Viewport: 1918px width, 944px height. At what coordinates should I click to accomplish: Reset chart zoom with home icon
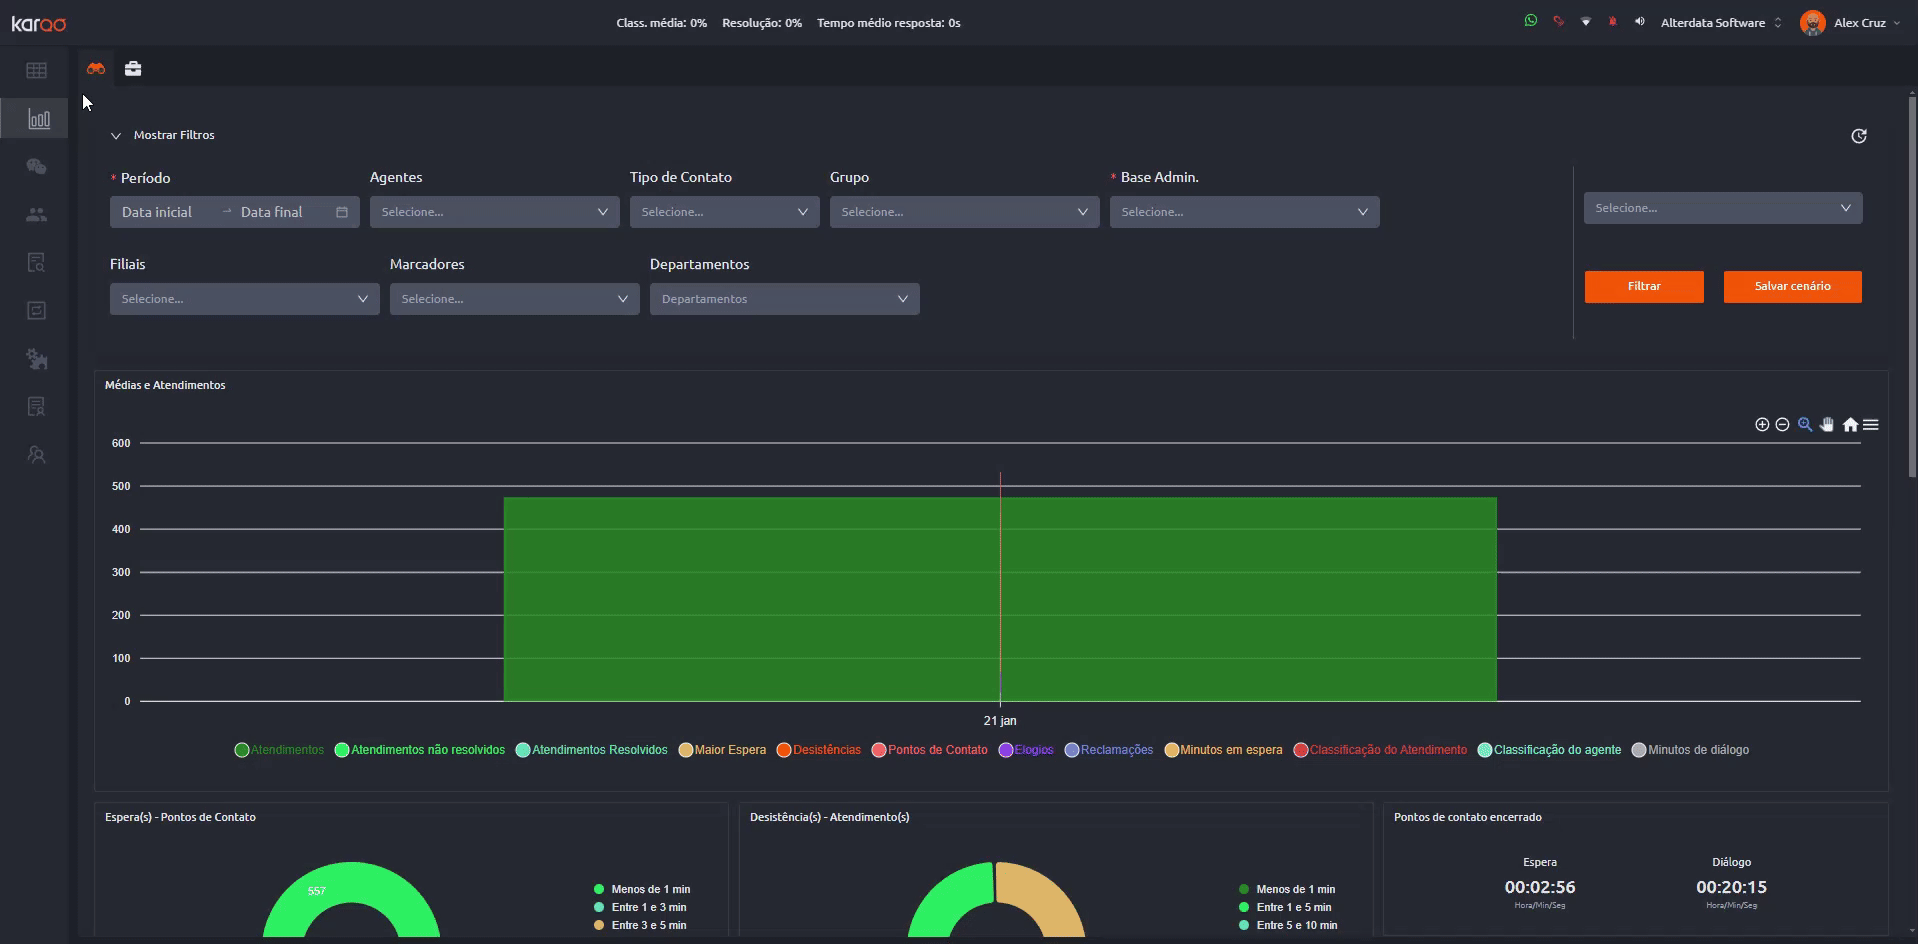point(1850,425)
